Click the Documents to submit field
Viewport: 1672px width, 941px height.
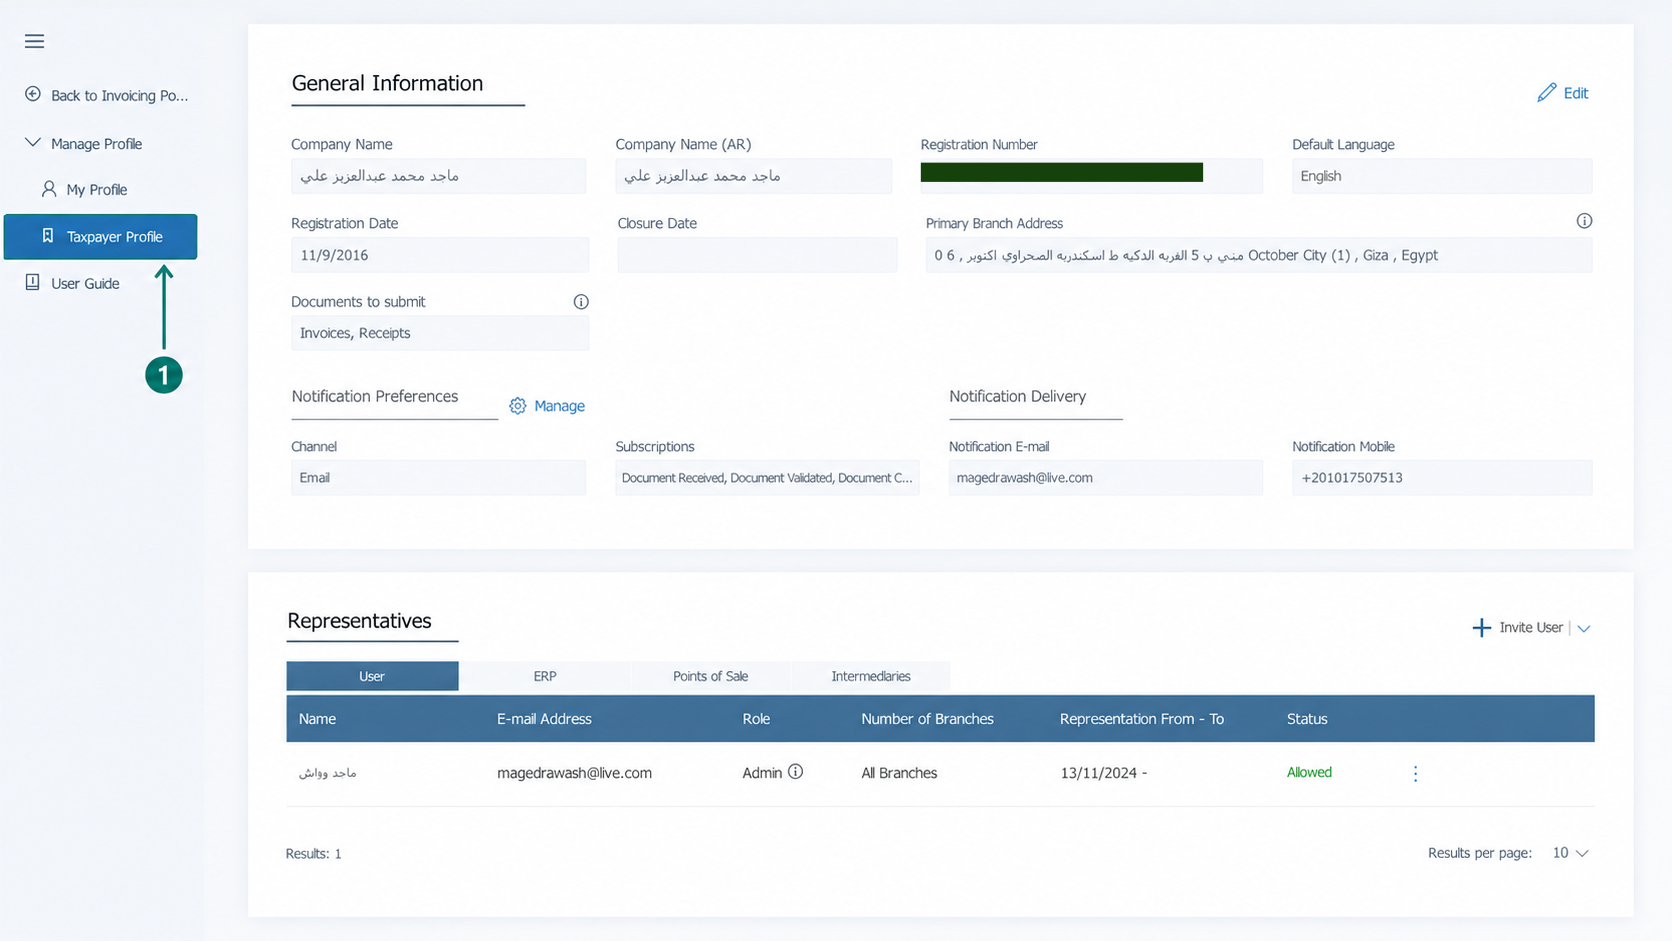point(440,333)
